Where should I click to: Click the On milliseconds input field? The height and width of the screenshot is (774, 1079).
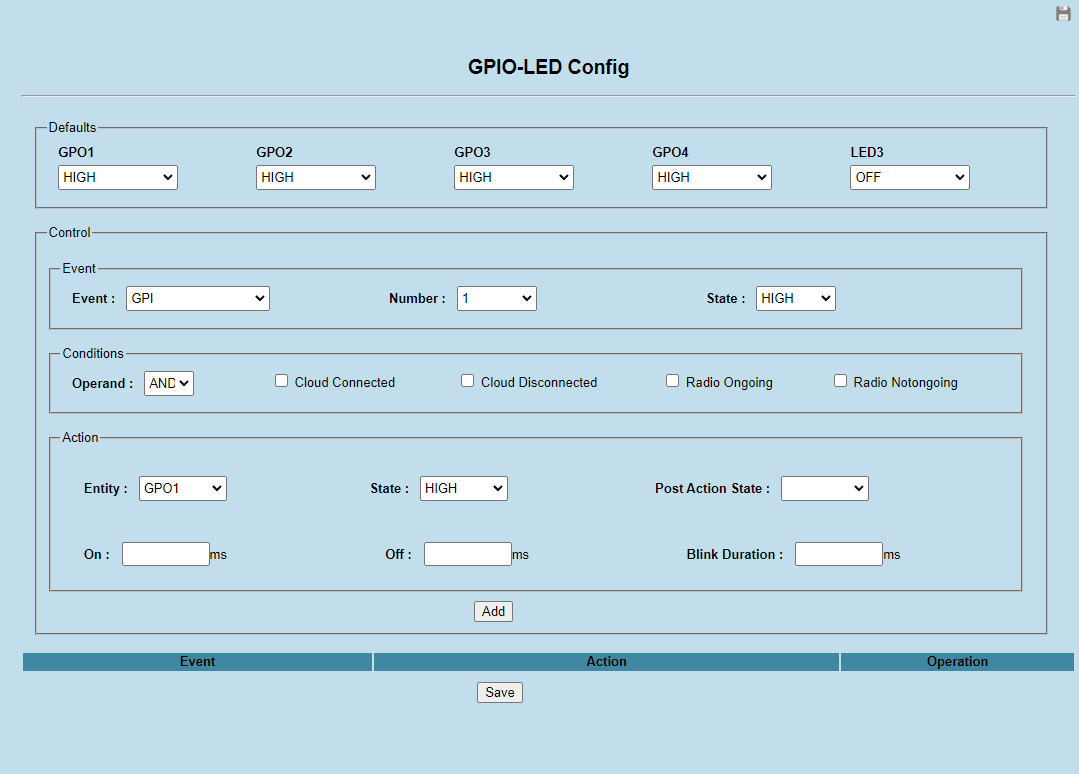165,553
